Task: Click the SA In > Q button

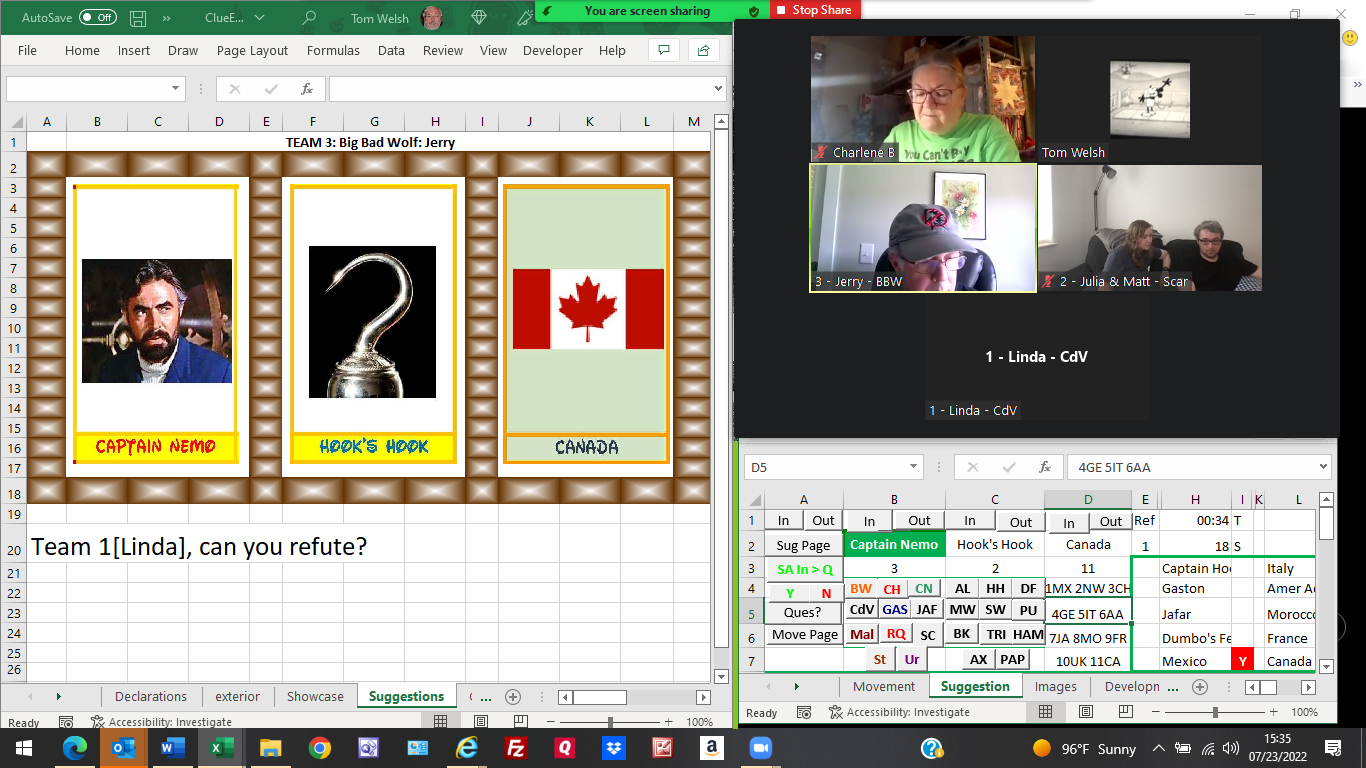Action: (804, 569)
